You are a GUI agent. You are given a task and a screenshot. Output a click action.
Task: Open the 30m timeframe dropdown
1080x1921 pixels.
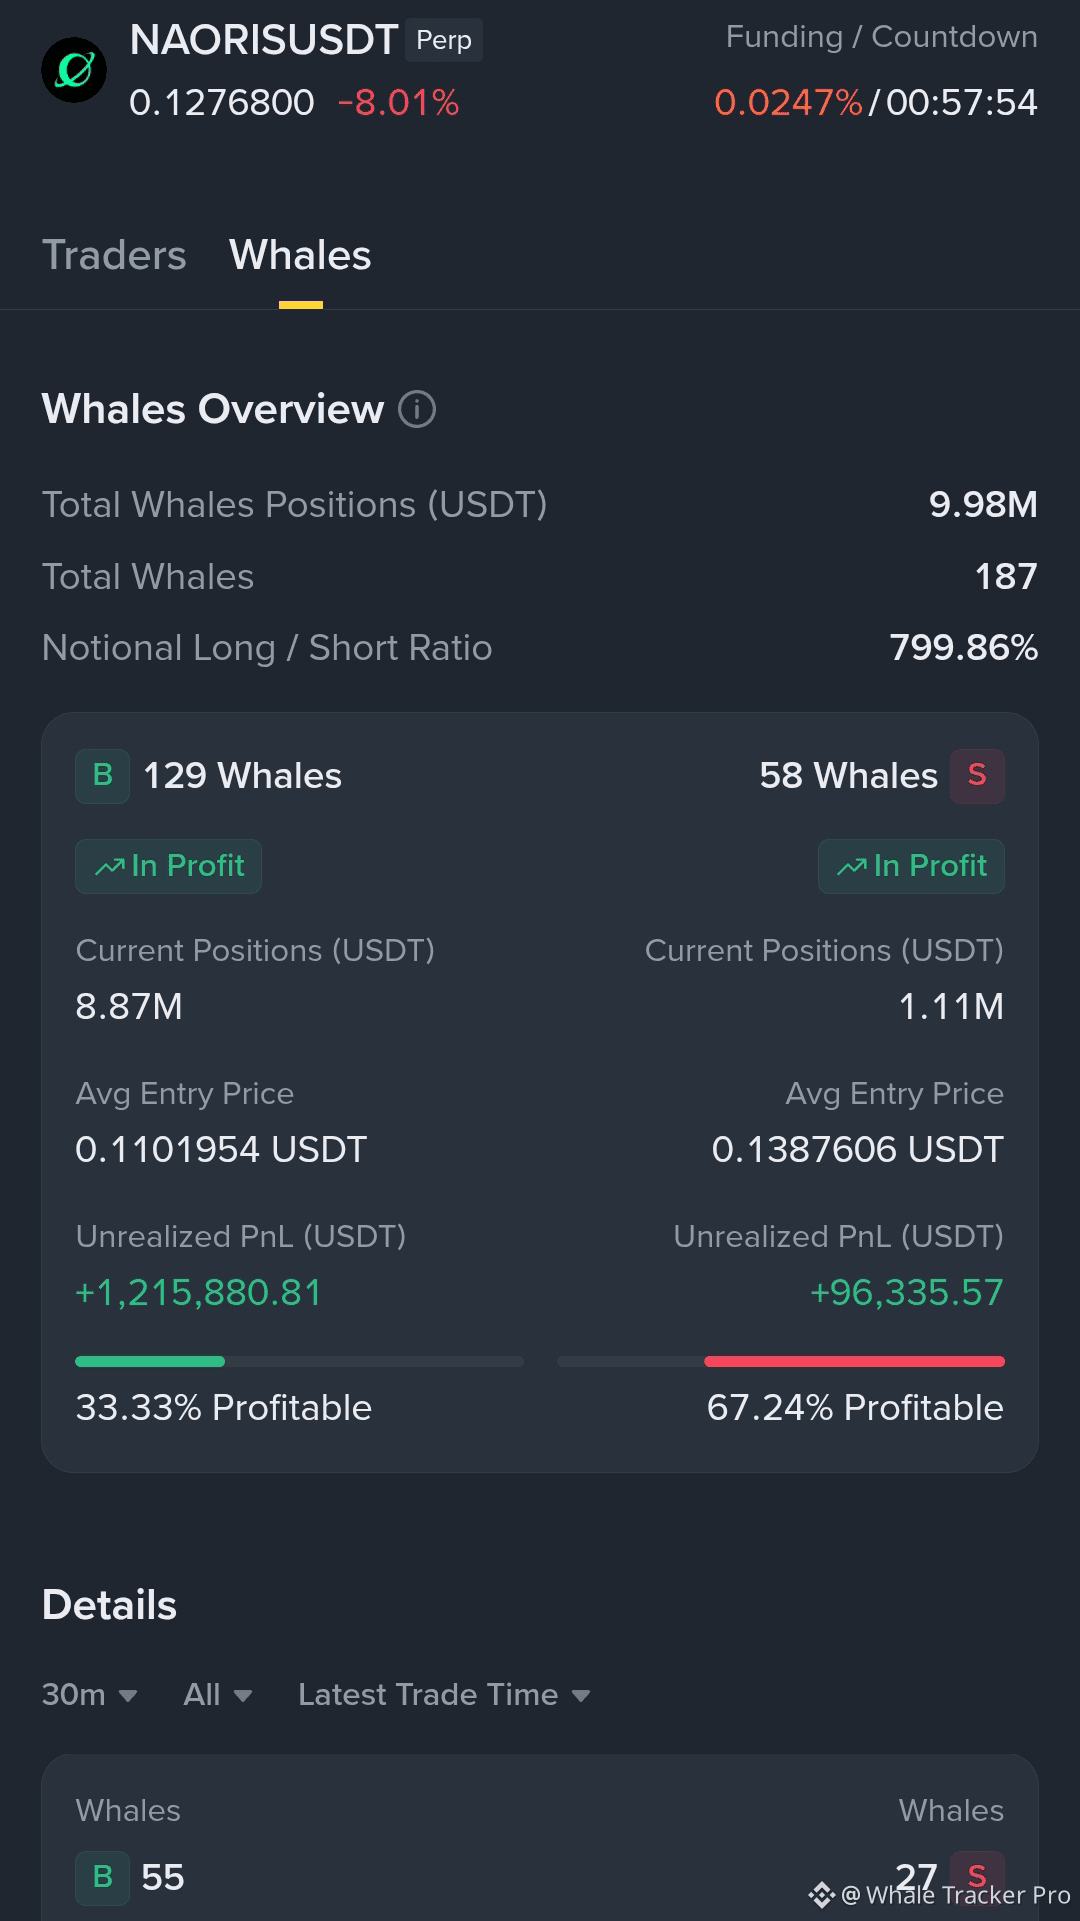click(x=90, y=1695)
